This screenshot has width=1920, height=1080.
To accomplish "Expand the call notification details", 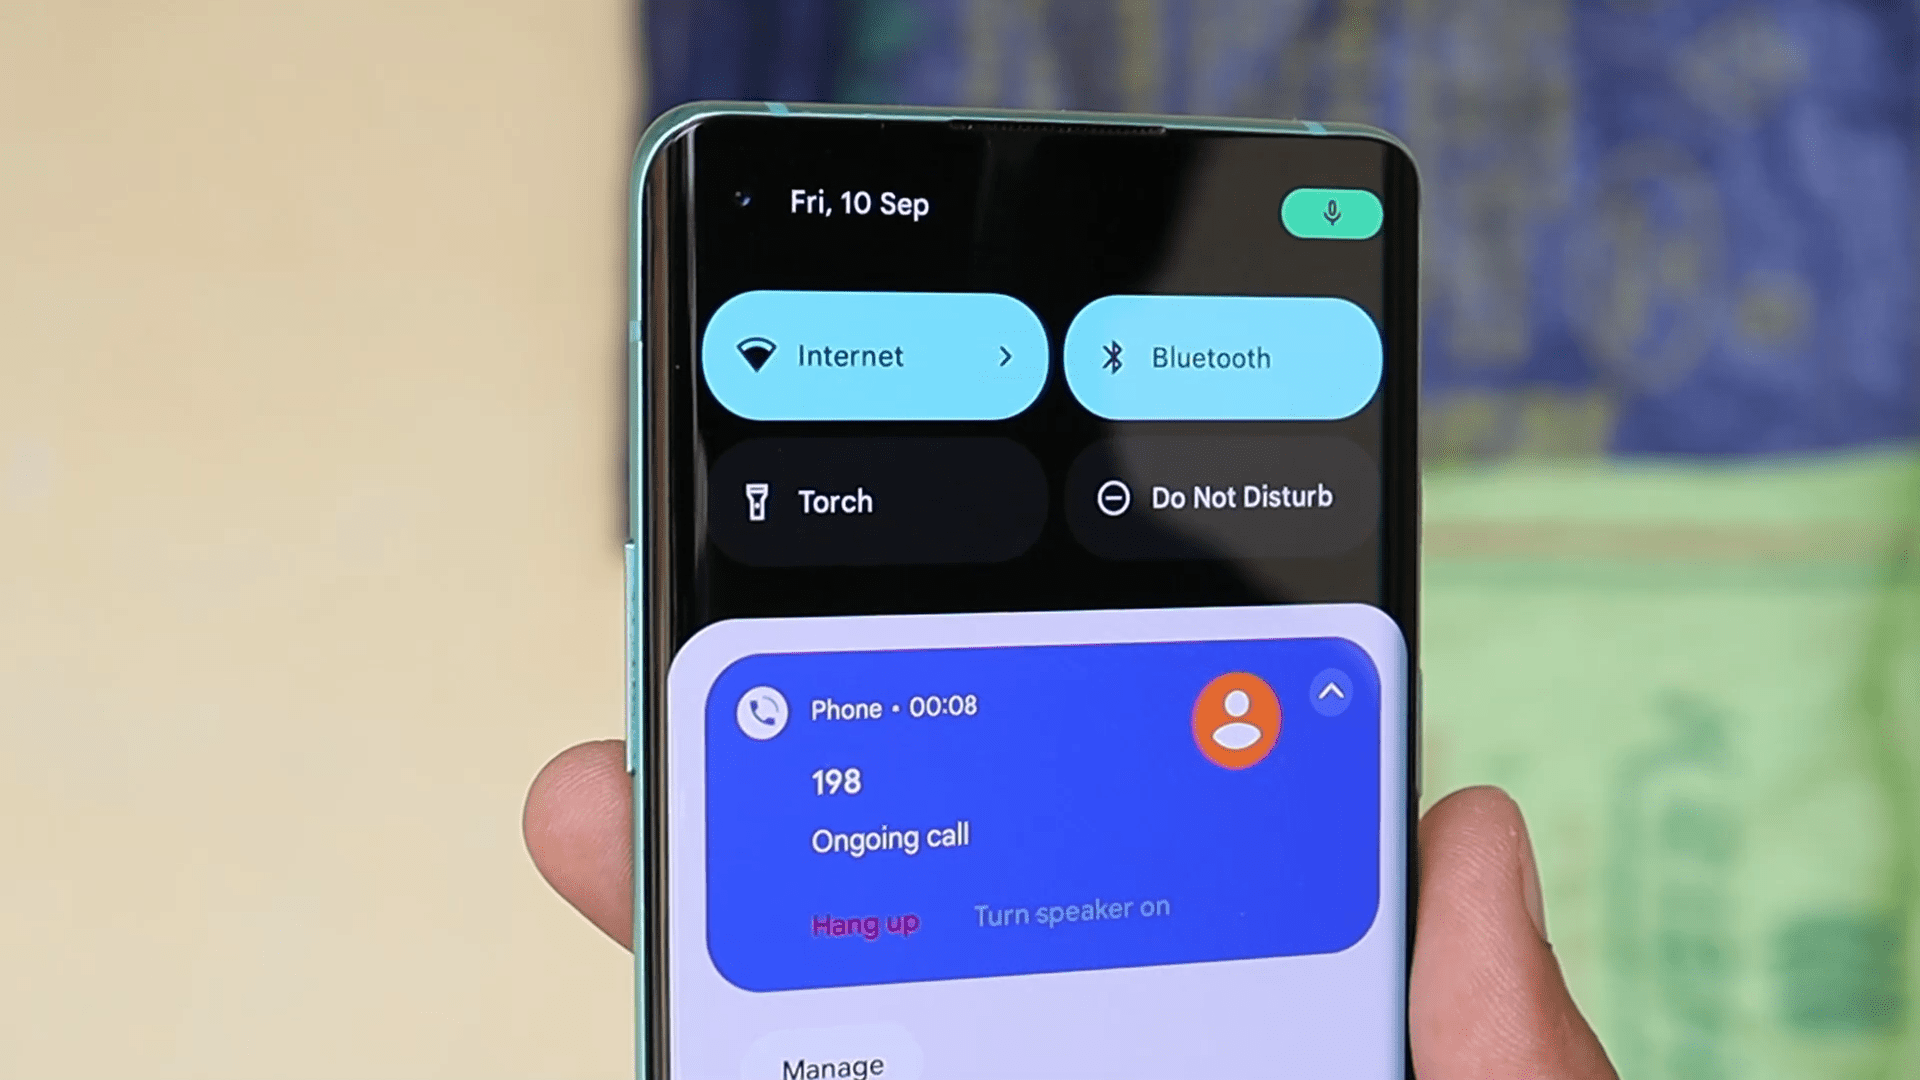I will [1331, 691].
